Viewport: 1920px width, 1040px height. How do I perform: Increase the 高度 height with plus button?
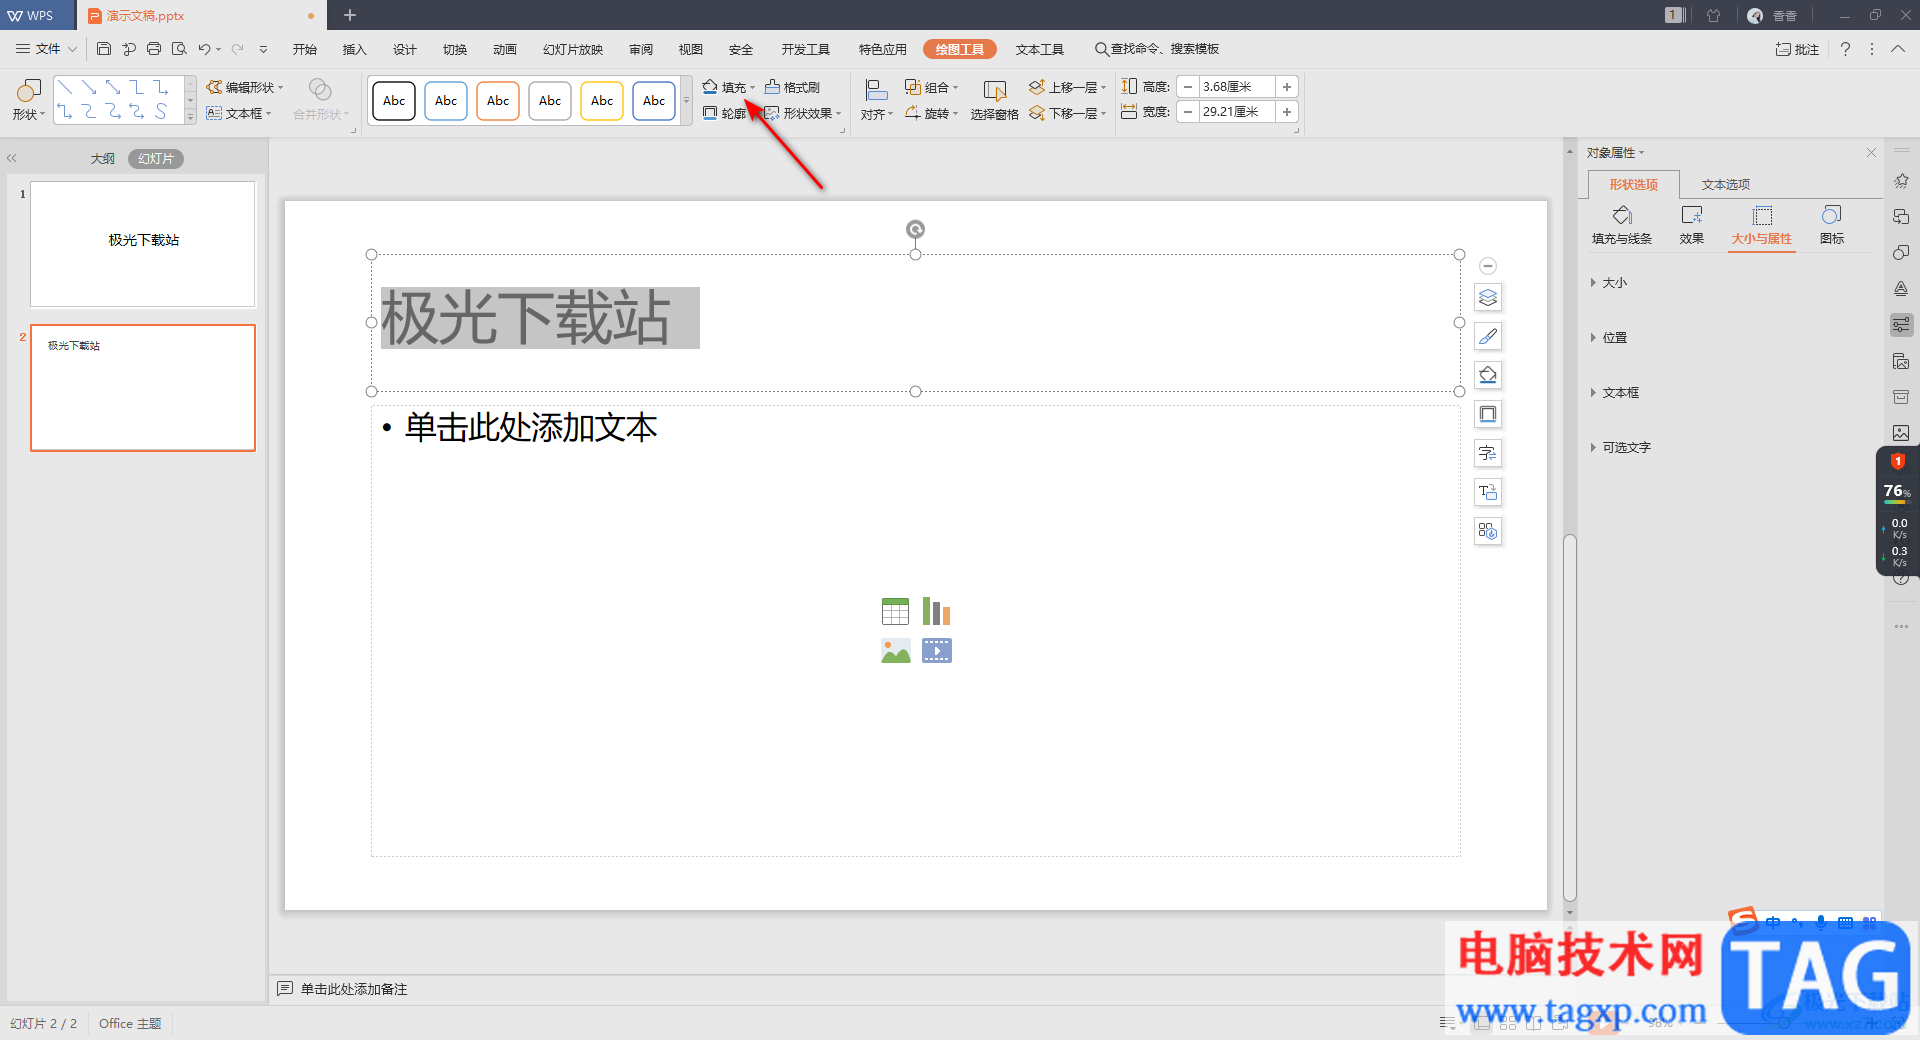pos(1287,87)
